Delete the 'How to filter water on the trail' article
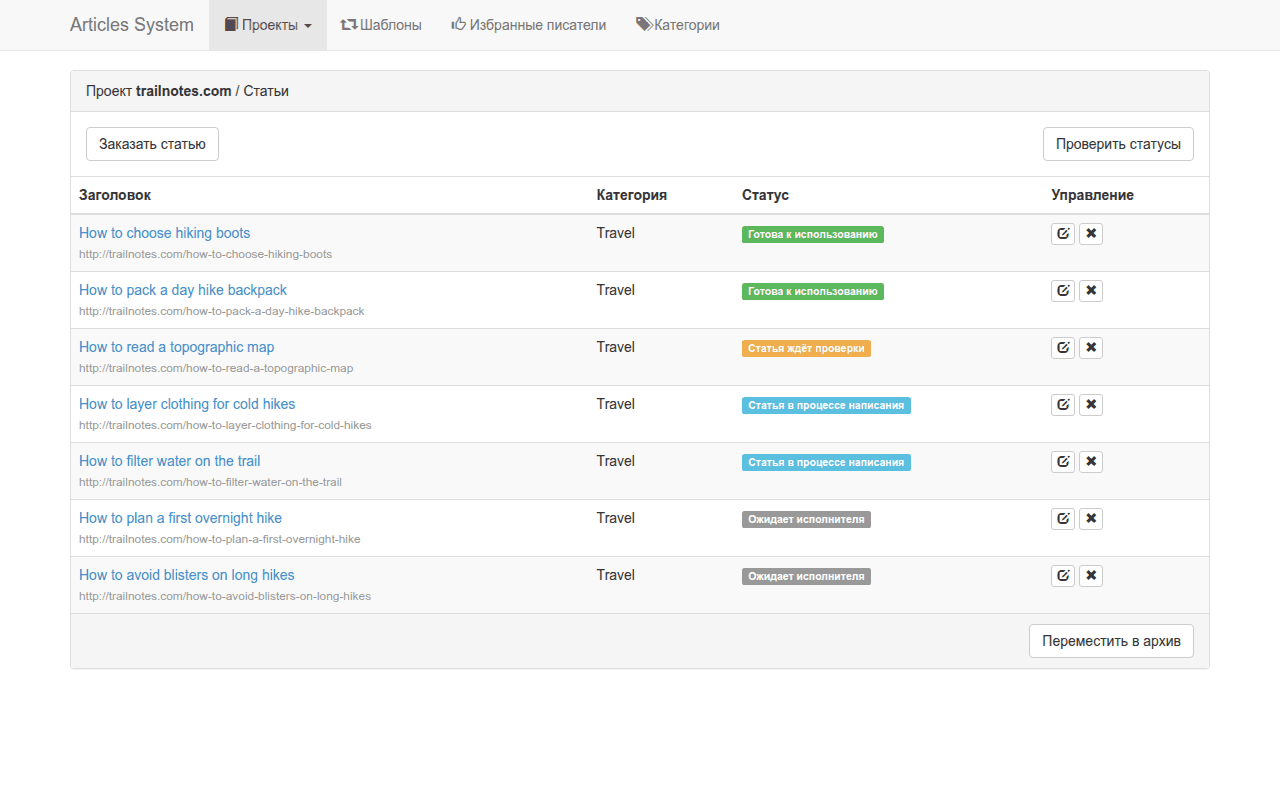The height and width of the screenshot is (800, 1280). pos(1091,462)
